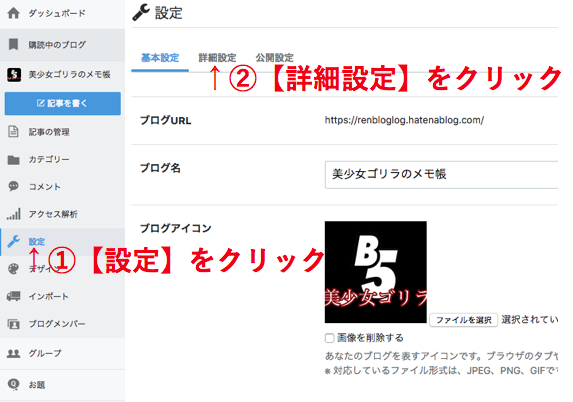573x402 pixels.
Task: Open the 詳細設定 tab
Action: (217, 58)
